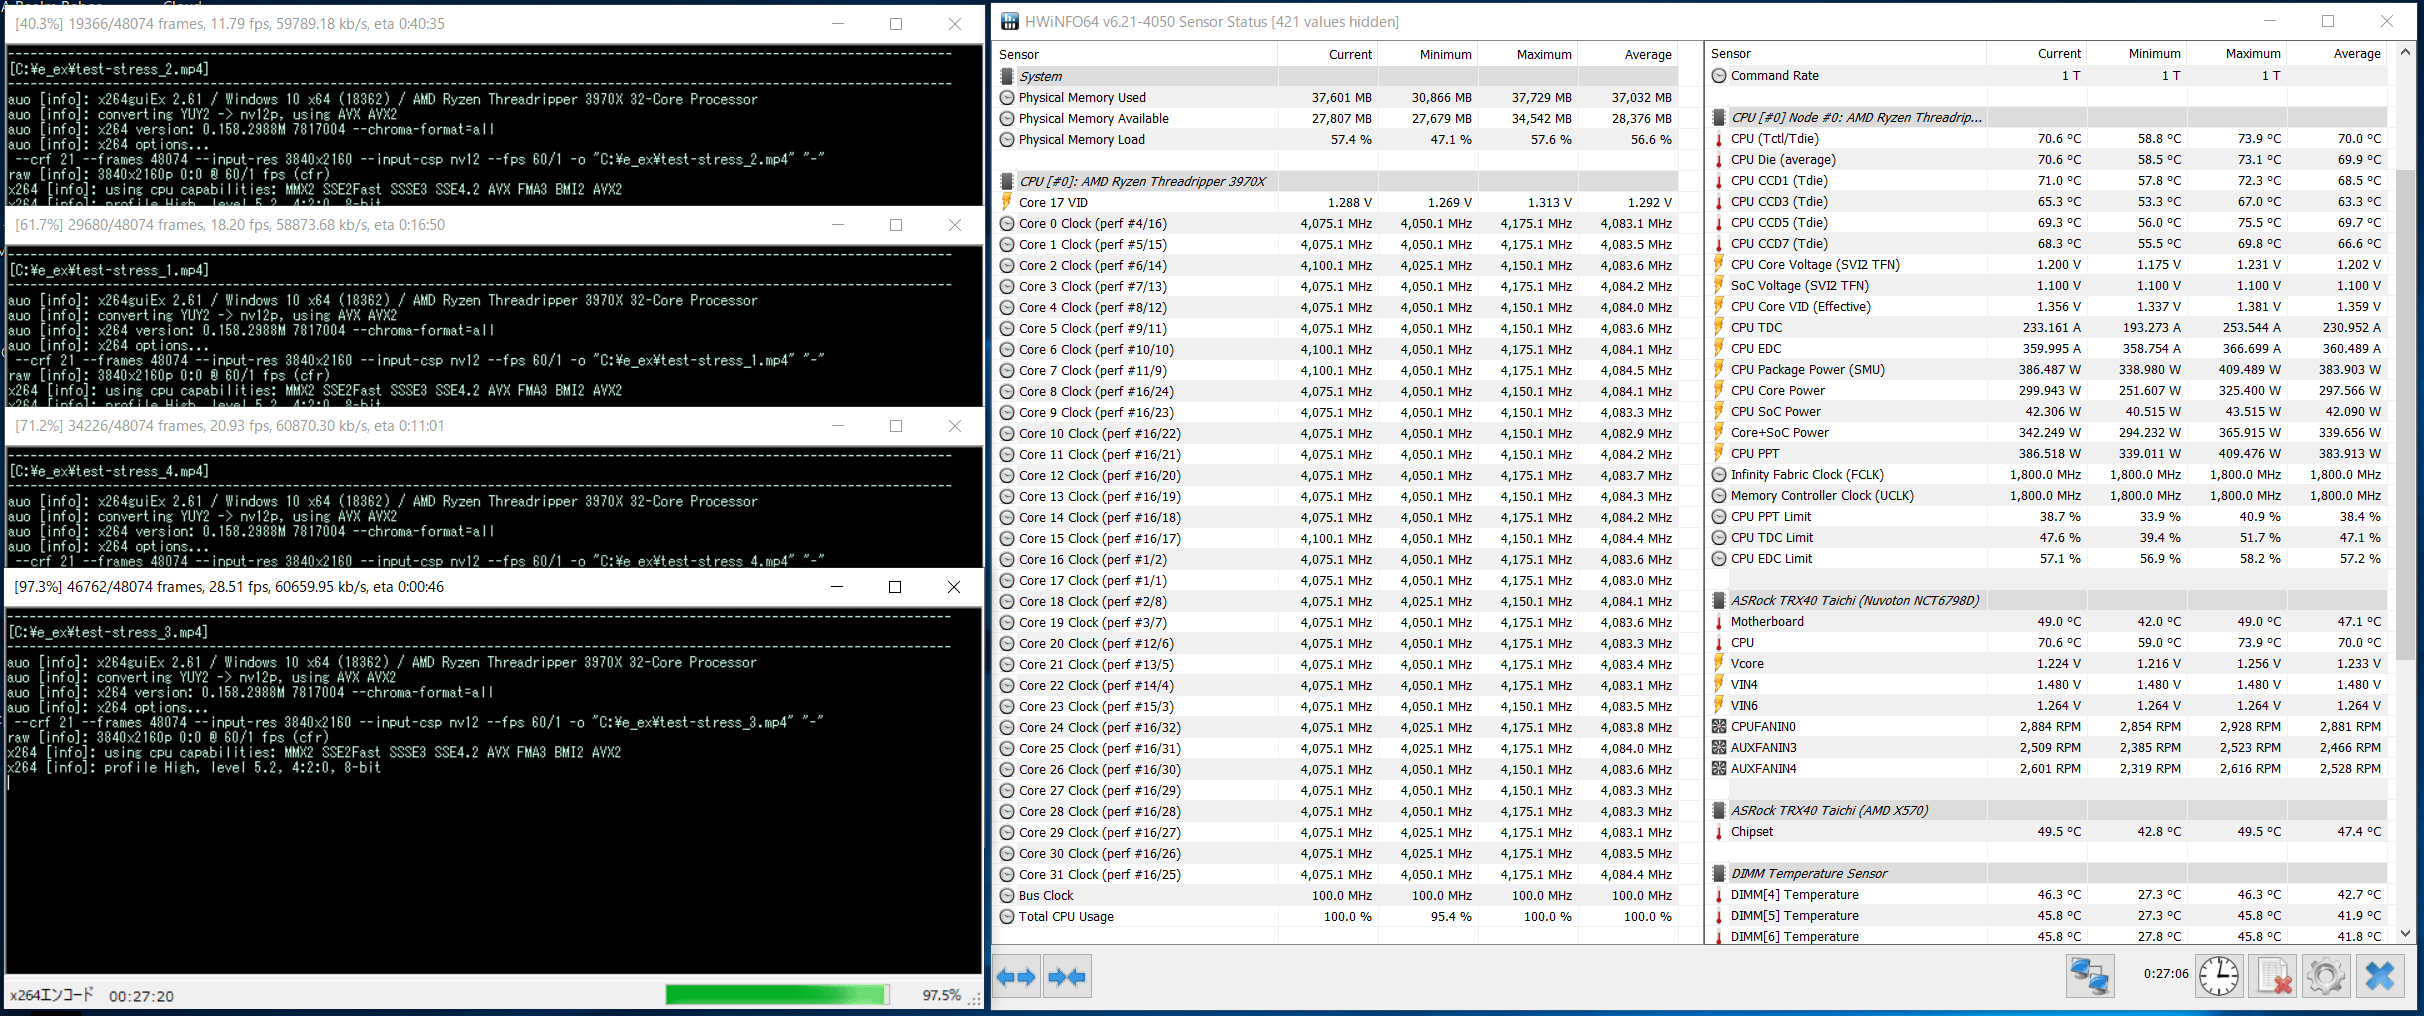Click the fan icon next to AUXFANIN4
The width and height of the screenshot is (2424, 1016).
(1719, 768)
